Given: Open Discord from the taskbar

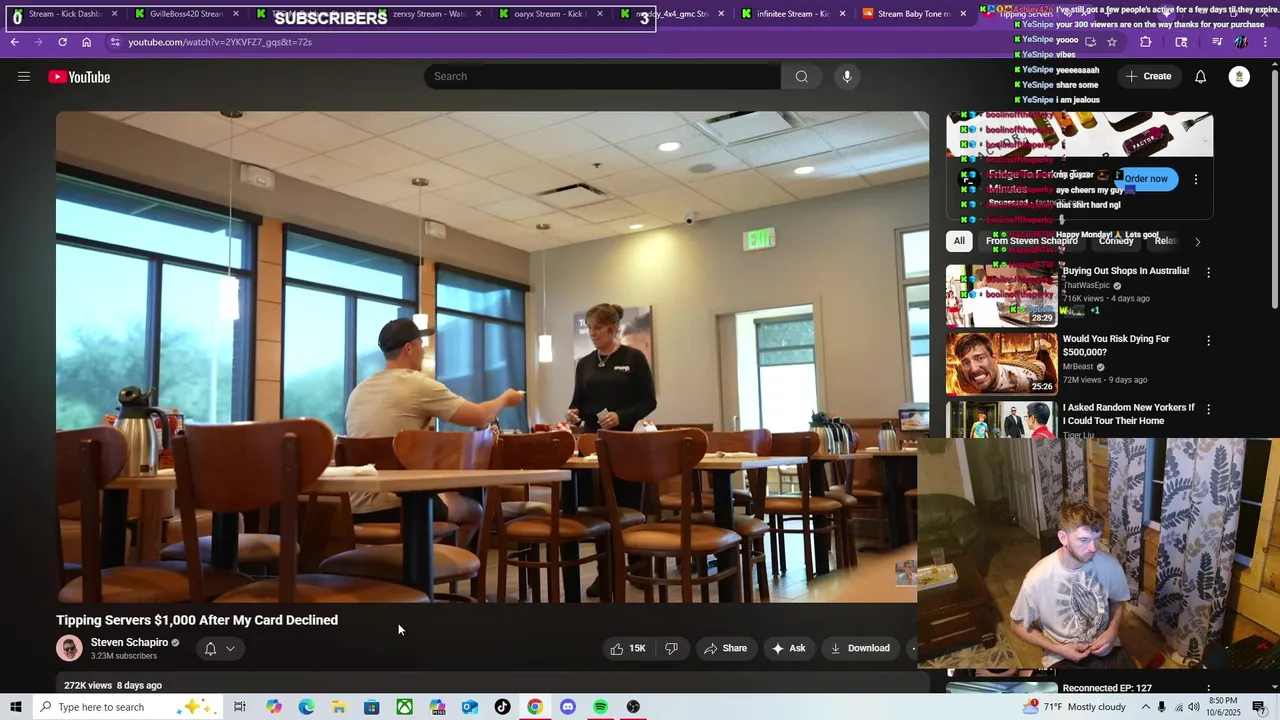Looking at the screenshot, I should pyautogui.click(x=568, y=707).
